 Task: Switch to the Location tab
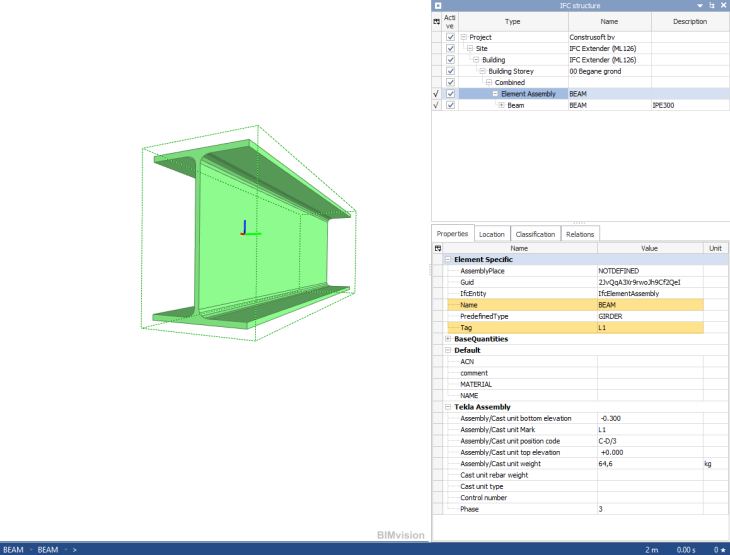coord(492,234)
